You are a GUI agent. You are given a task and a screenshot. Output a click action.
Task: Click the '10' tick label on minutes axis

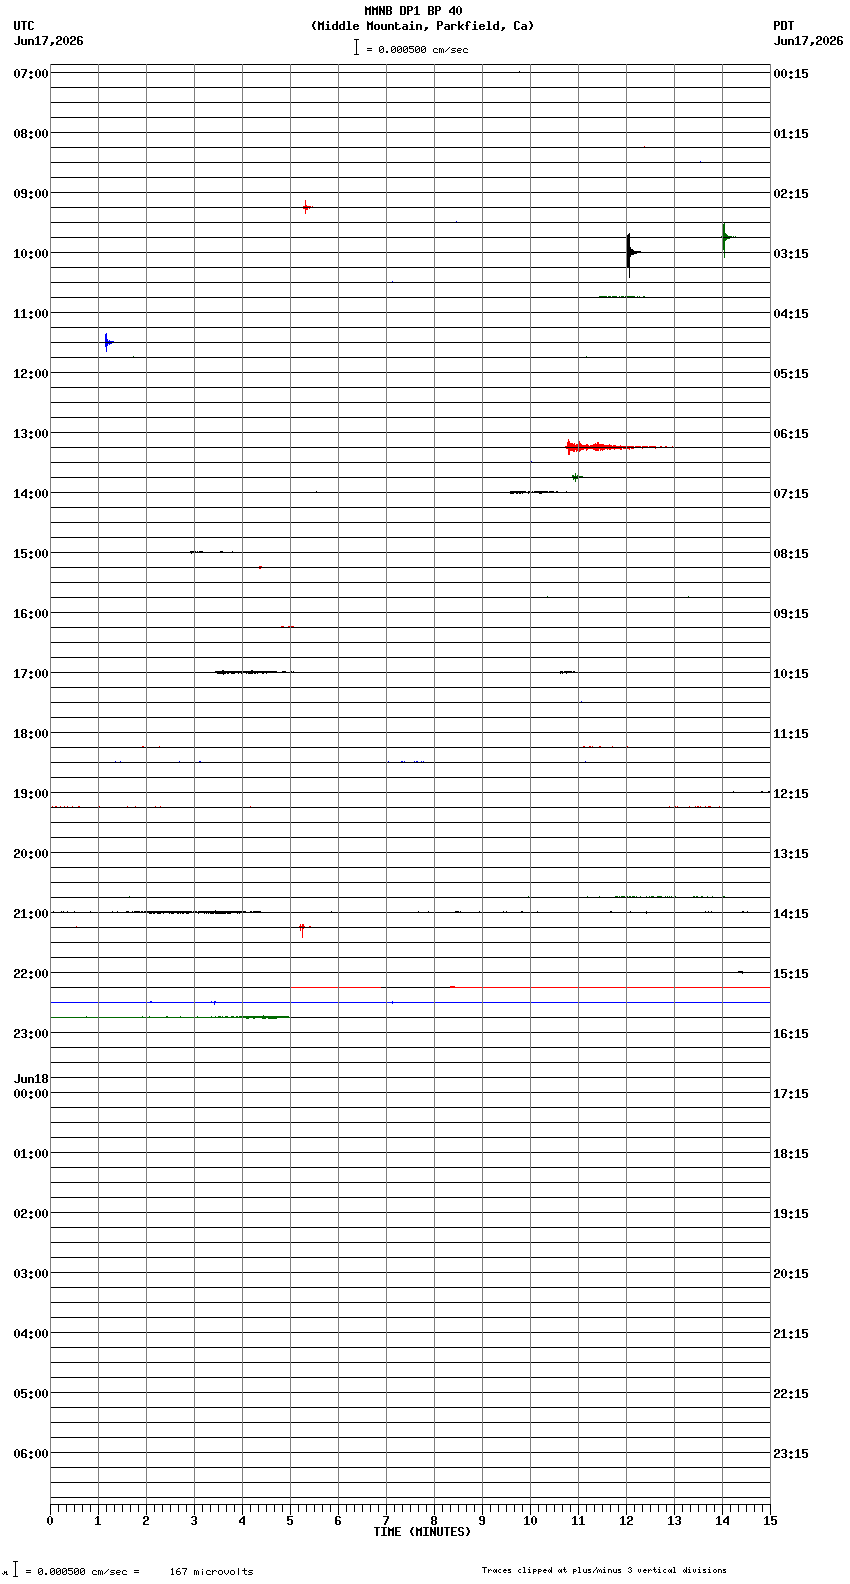[x=530, y=1521]
